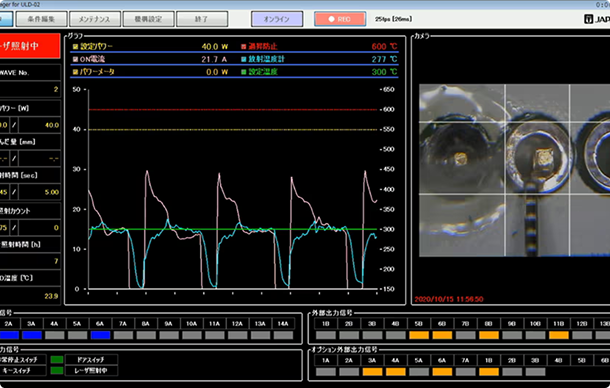Click the camera timestamp 2020/10/15
This screenshot has width=610, height=388.
(449, 299)
